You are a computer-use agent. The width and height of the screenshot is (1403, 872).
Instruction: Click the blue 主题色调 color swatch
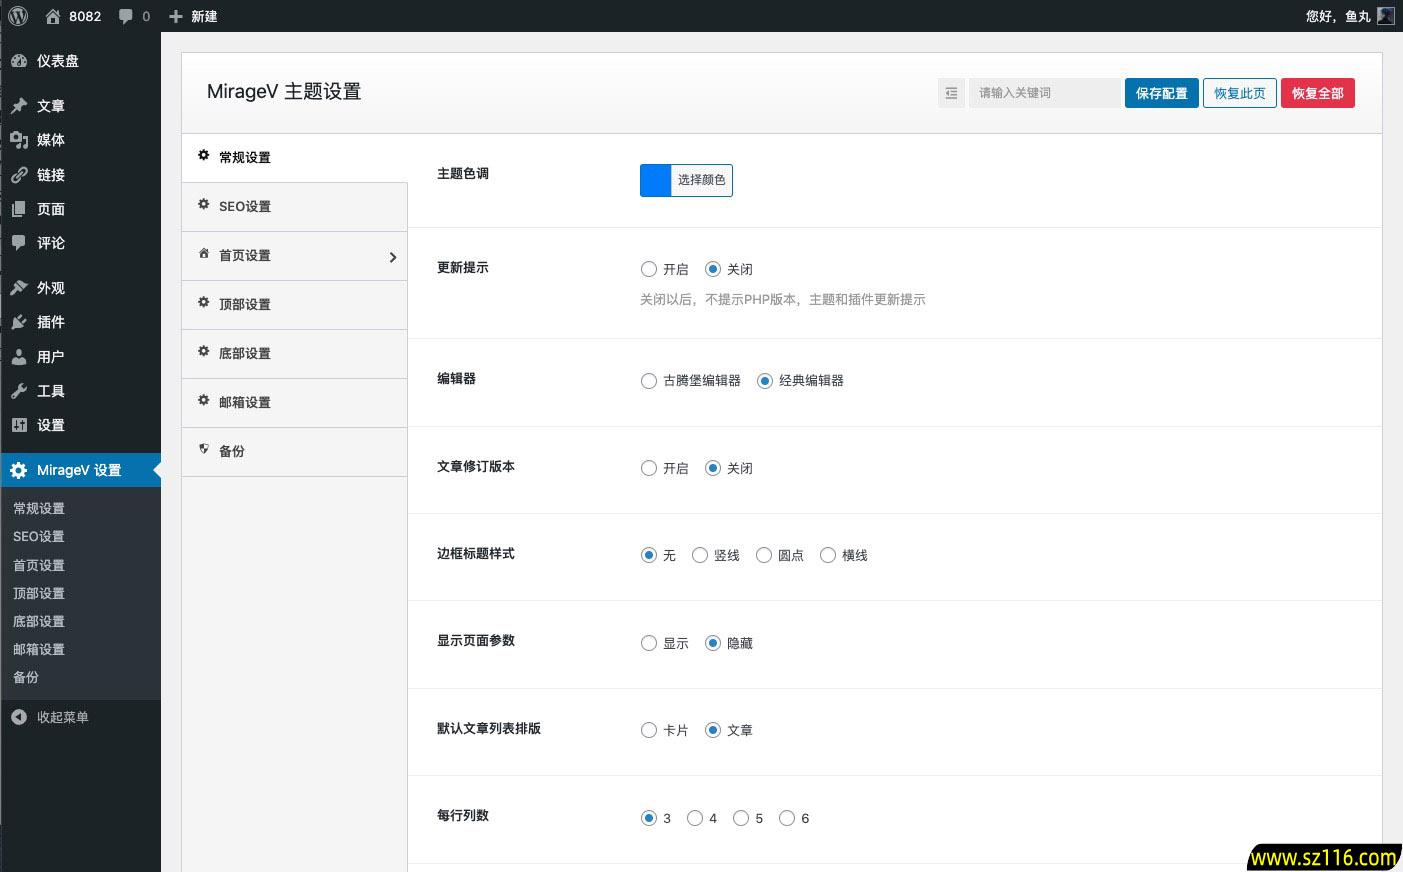656,180
